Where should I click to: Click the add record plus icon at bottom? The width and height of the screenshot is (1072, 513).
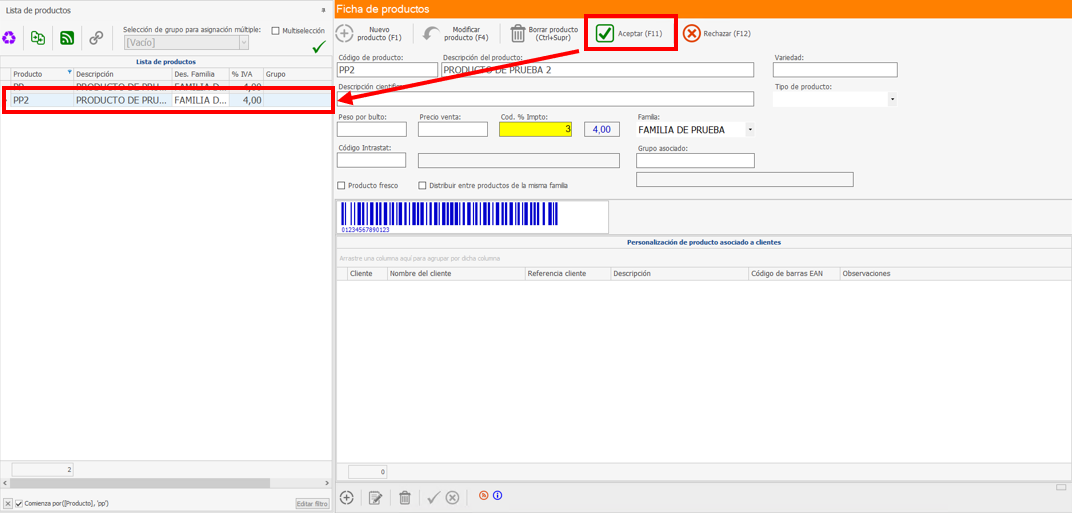[x=347, y=497]
